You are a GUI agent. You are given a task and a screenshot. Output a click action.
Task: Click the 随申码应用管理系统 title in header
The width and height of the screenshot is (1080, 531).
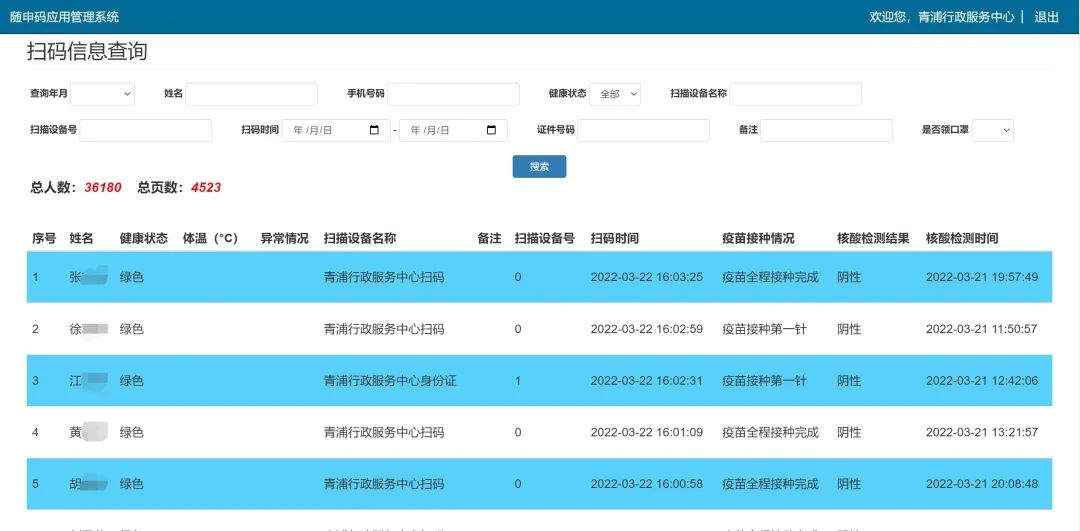pos(64,17)
